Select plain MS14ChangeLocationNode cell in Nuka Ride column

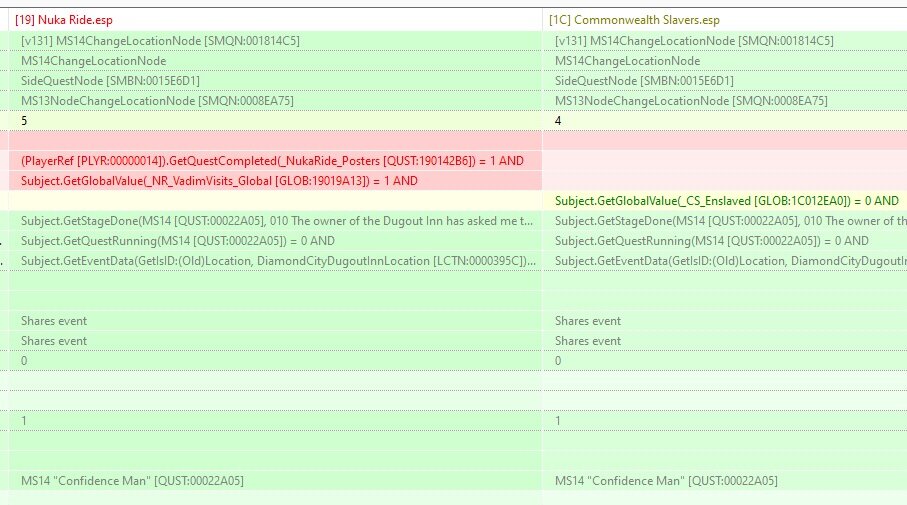point(275,61)
